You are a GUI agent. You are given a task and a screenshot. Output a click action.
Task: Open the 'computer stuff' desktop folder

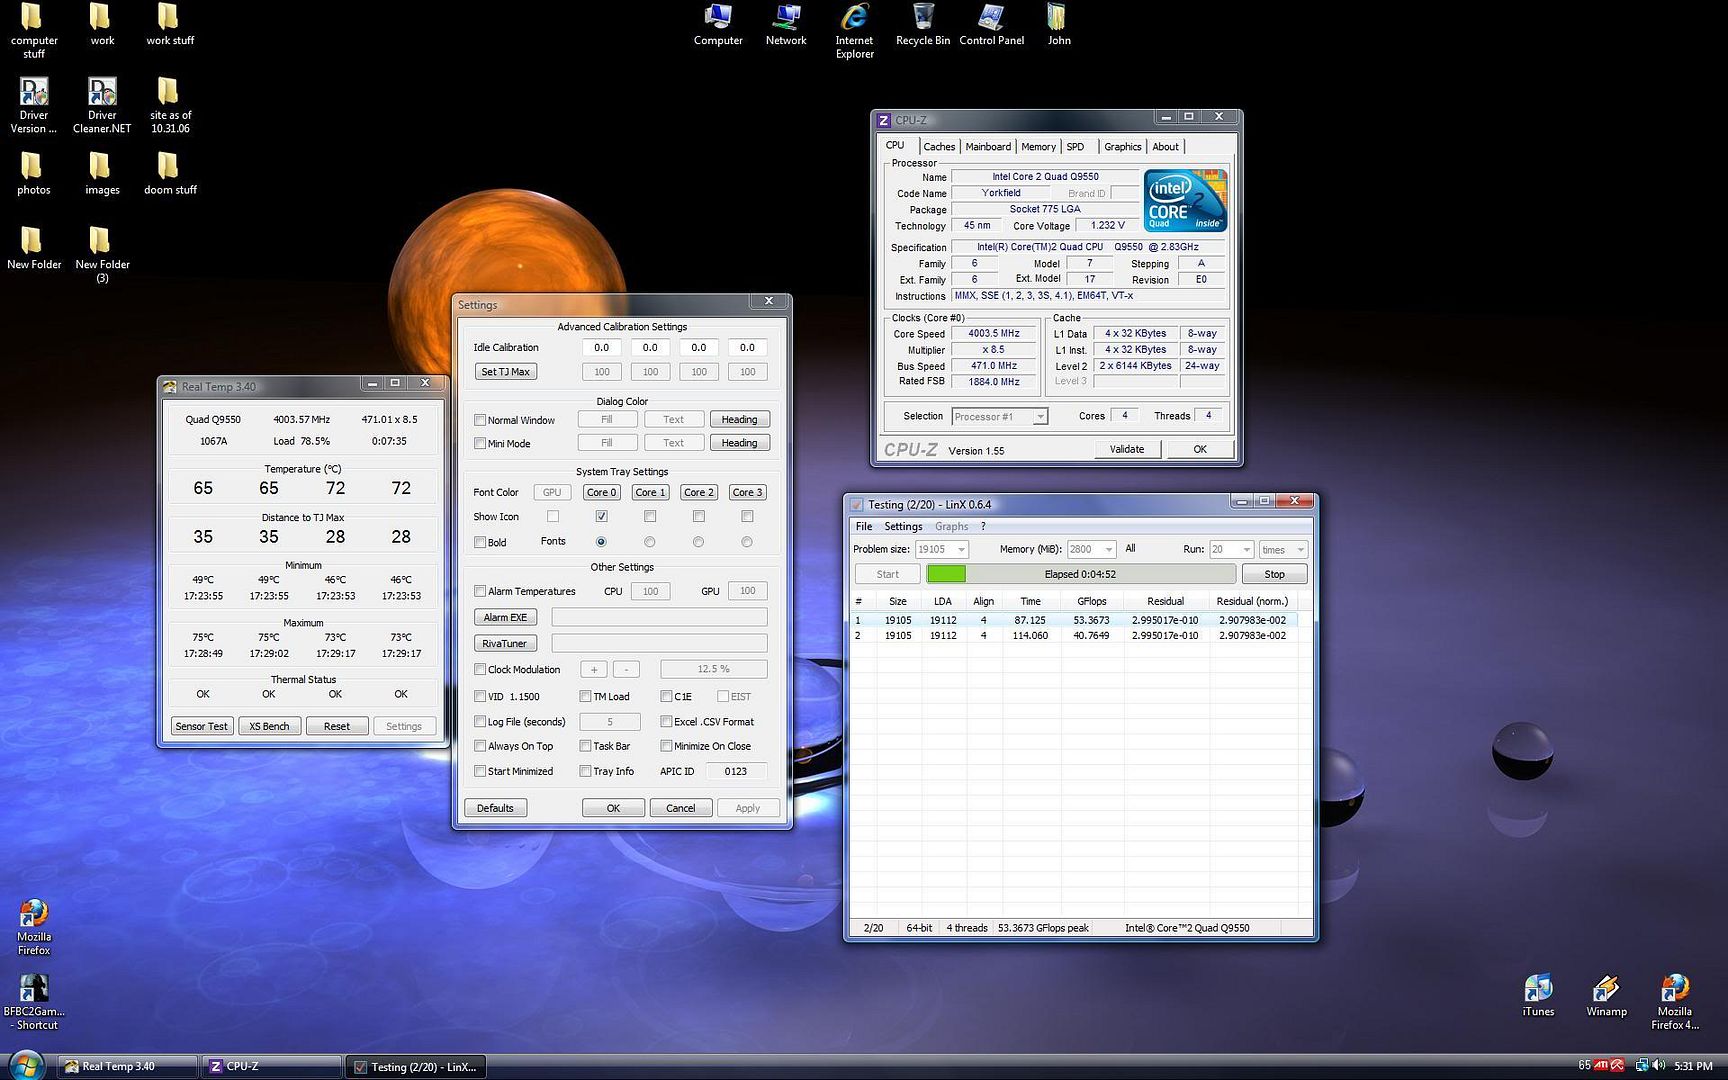click(x=33, y=30)
